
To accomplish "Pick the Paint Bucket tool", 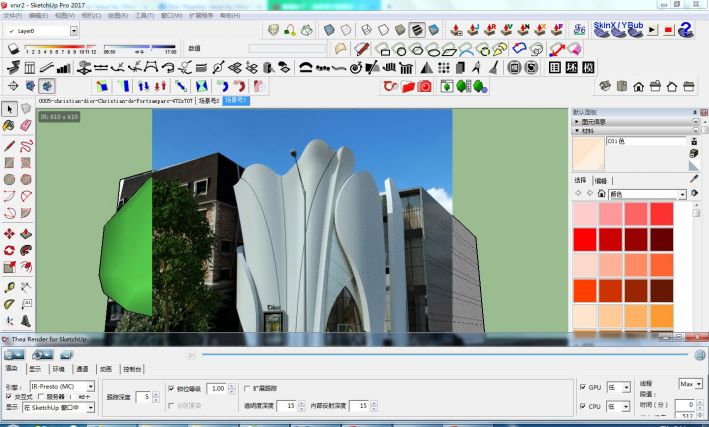I will (9, 125).
